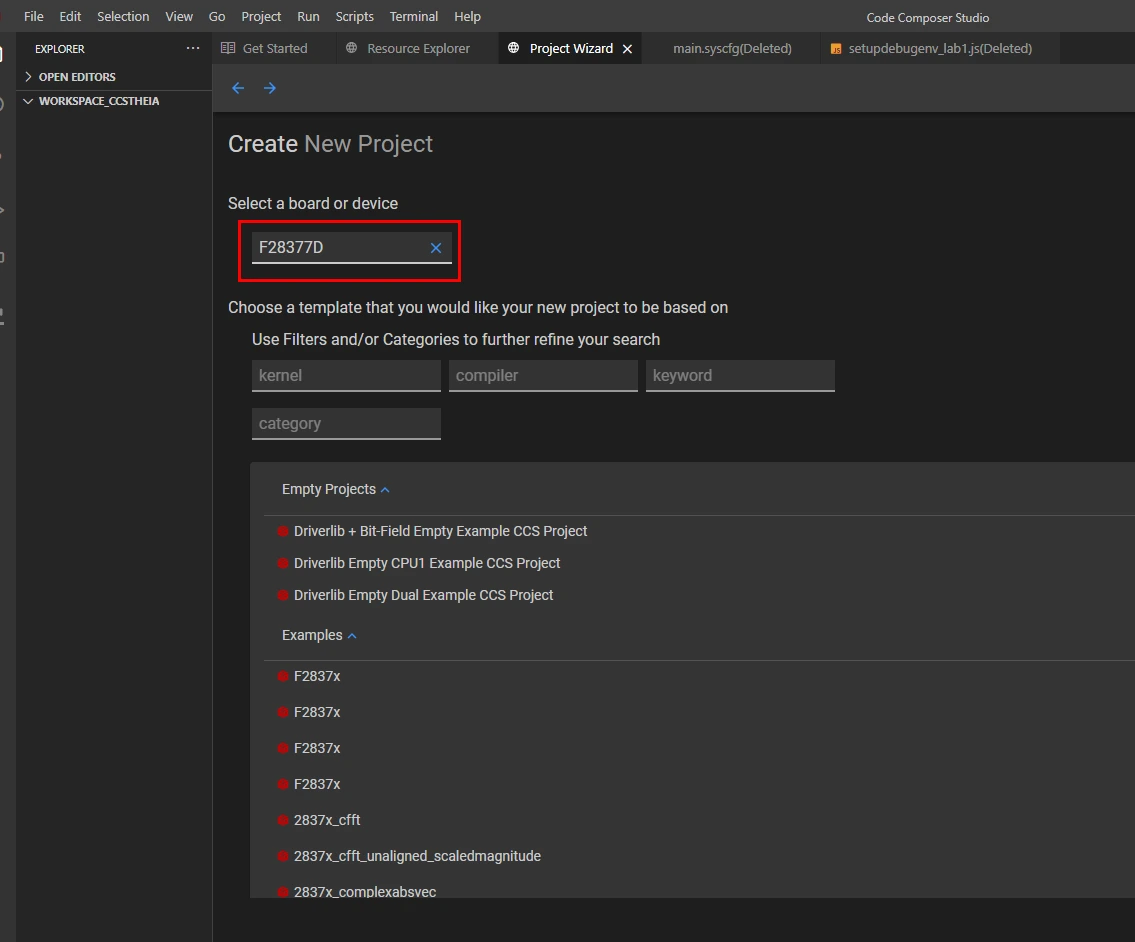Click the EXPLORER panel title
This screenshot has height=942, width=1135.
pyautogui.click(x=59, y=49)
